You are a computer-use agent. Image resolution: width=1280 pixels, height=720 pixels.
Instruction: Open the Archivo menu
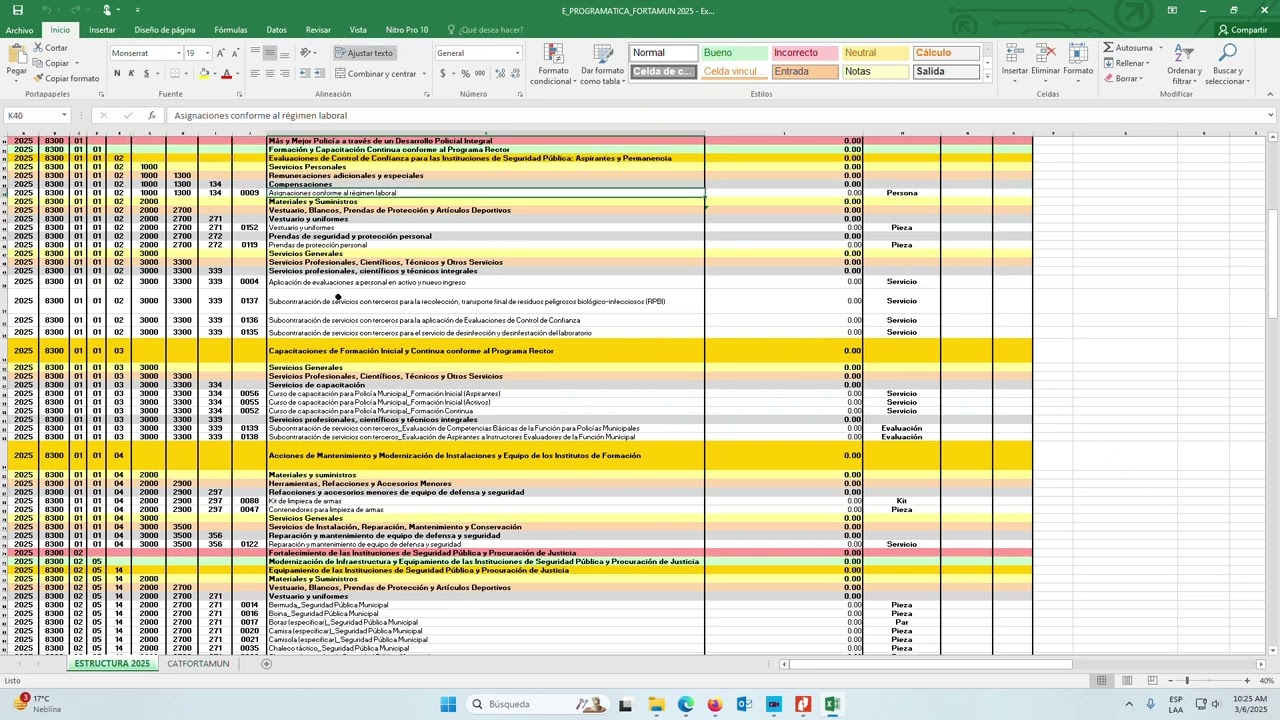point(19,30)
